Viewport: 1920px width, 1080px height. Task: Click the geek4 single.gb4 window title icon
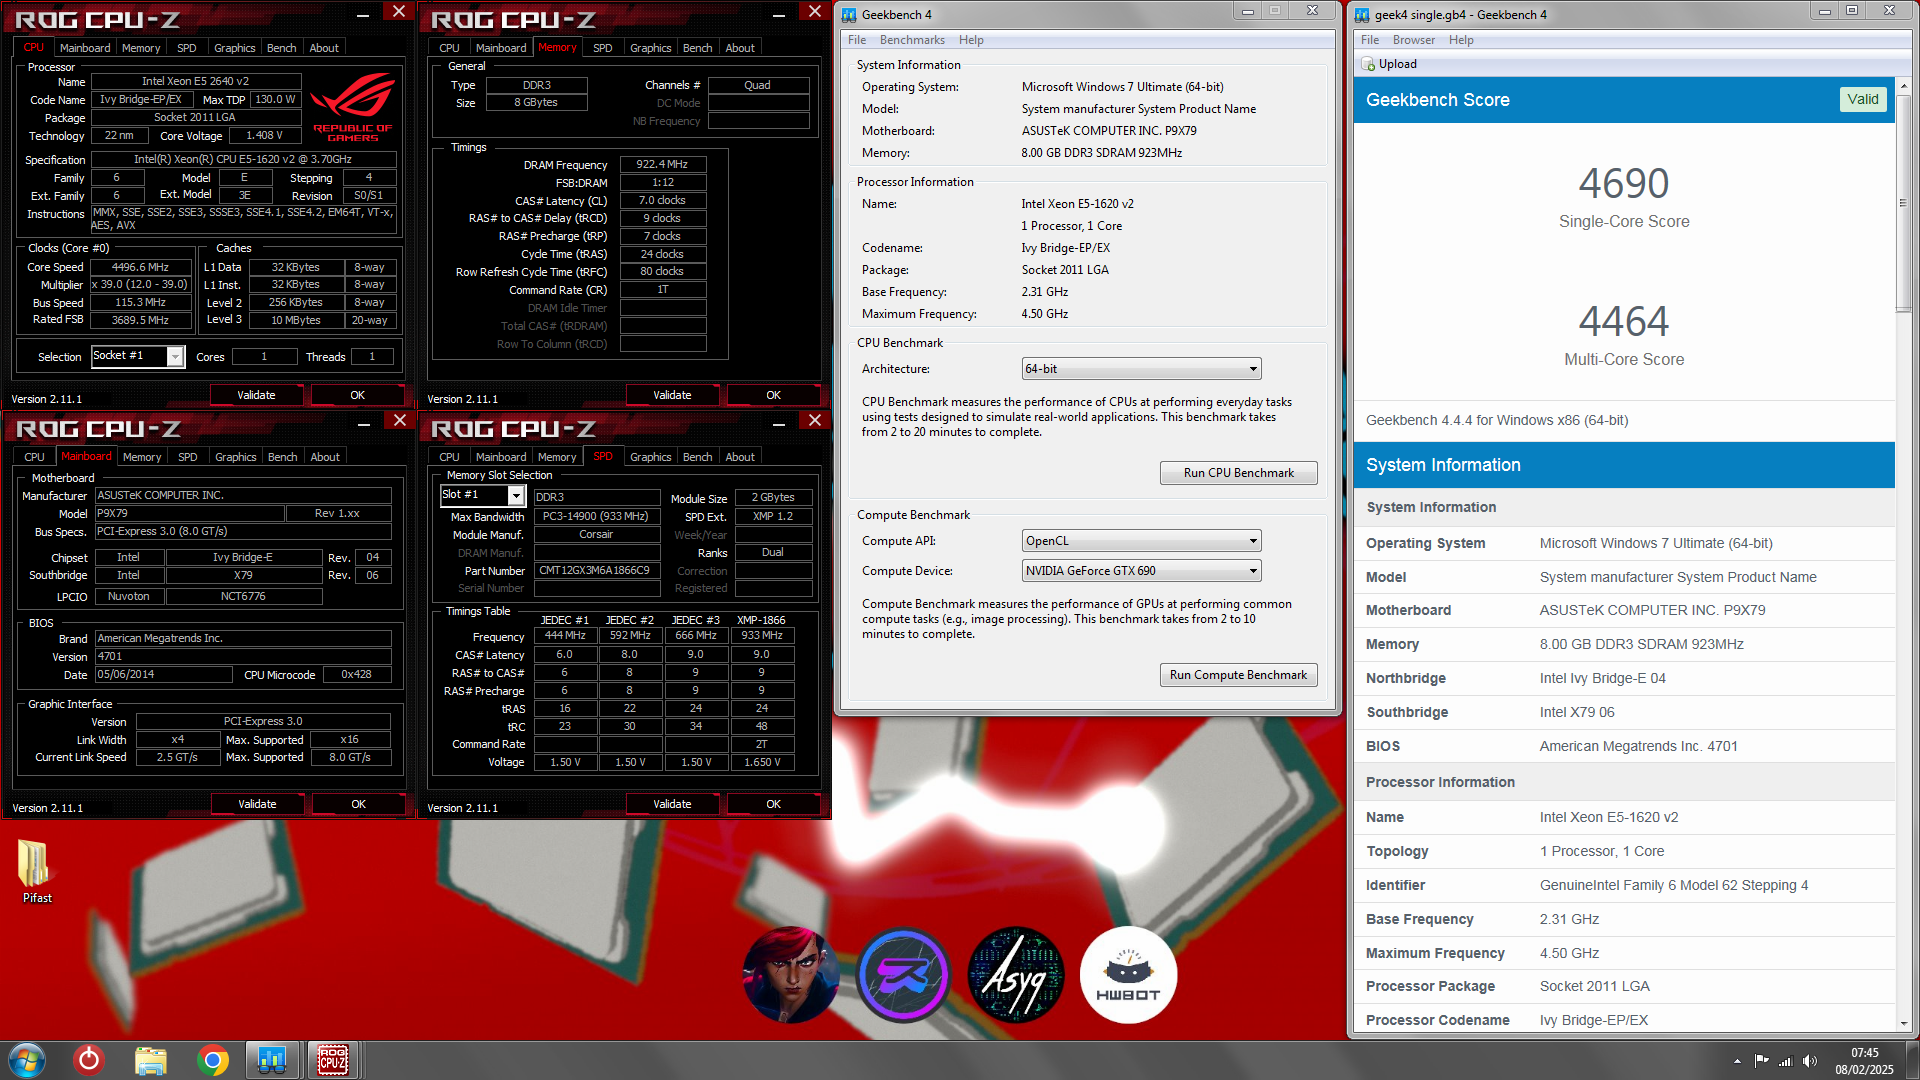(x=1362, y=14)
